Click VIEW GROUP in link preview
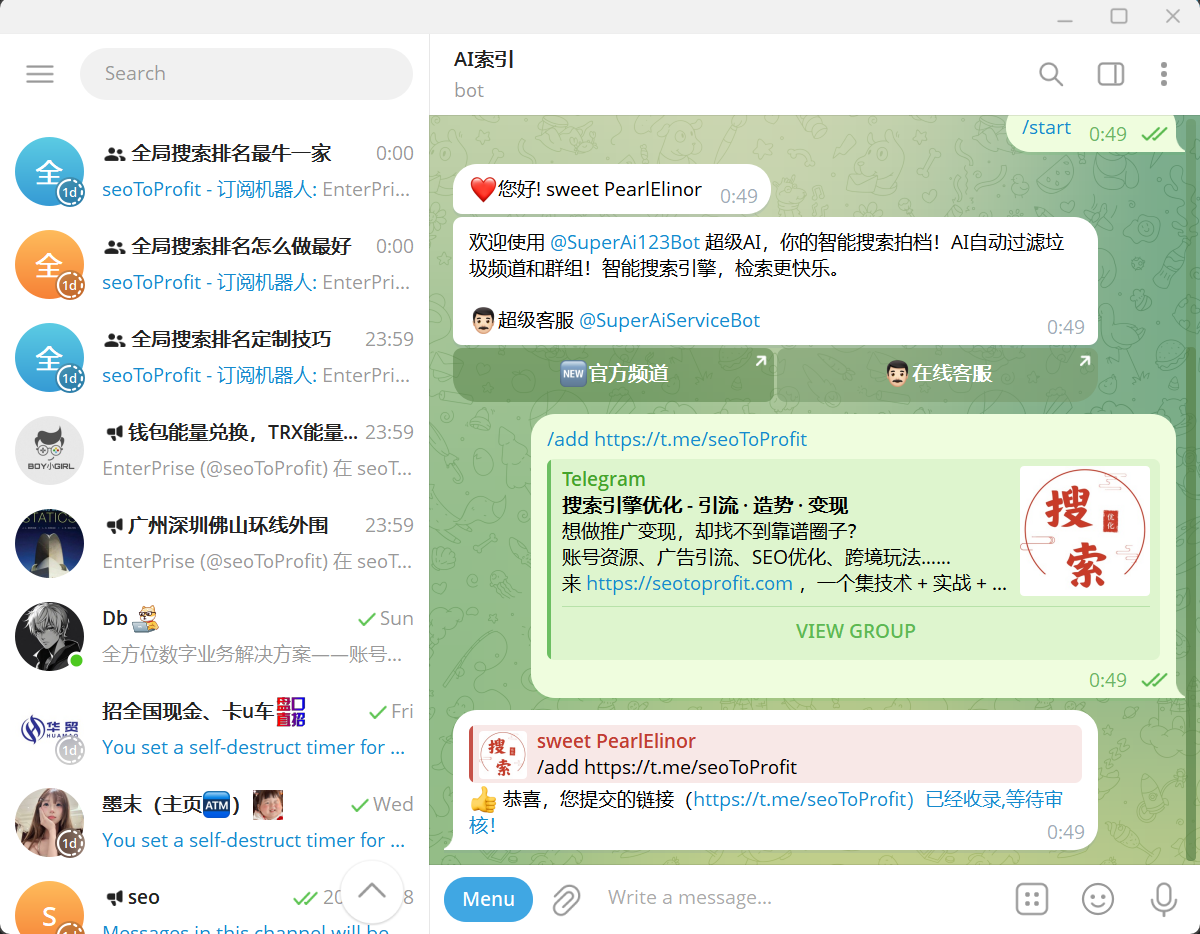This screenshot has width=1200, height=934. pyautogui.click(x=855, y=631)
